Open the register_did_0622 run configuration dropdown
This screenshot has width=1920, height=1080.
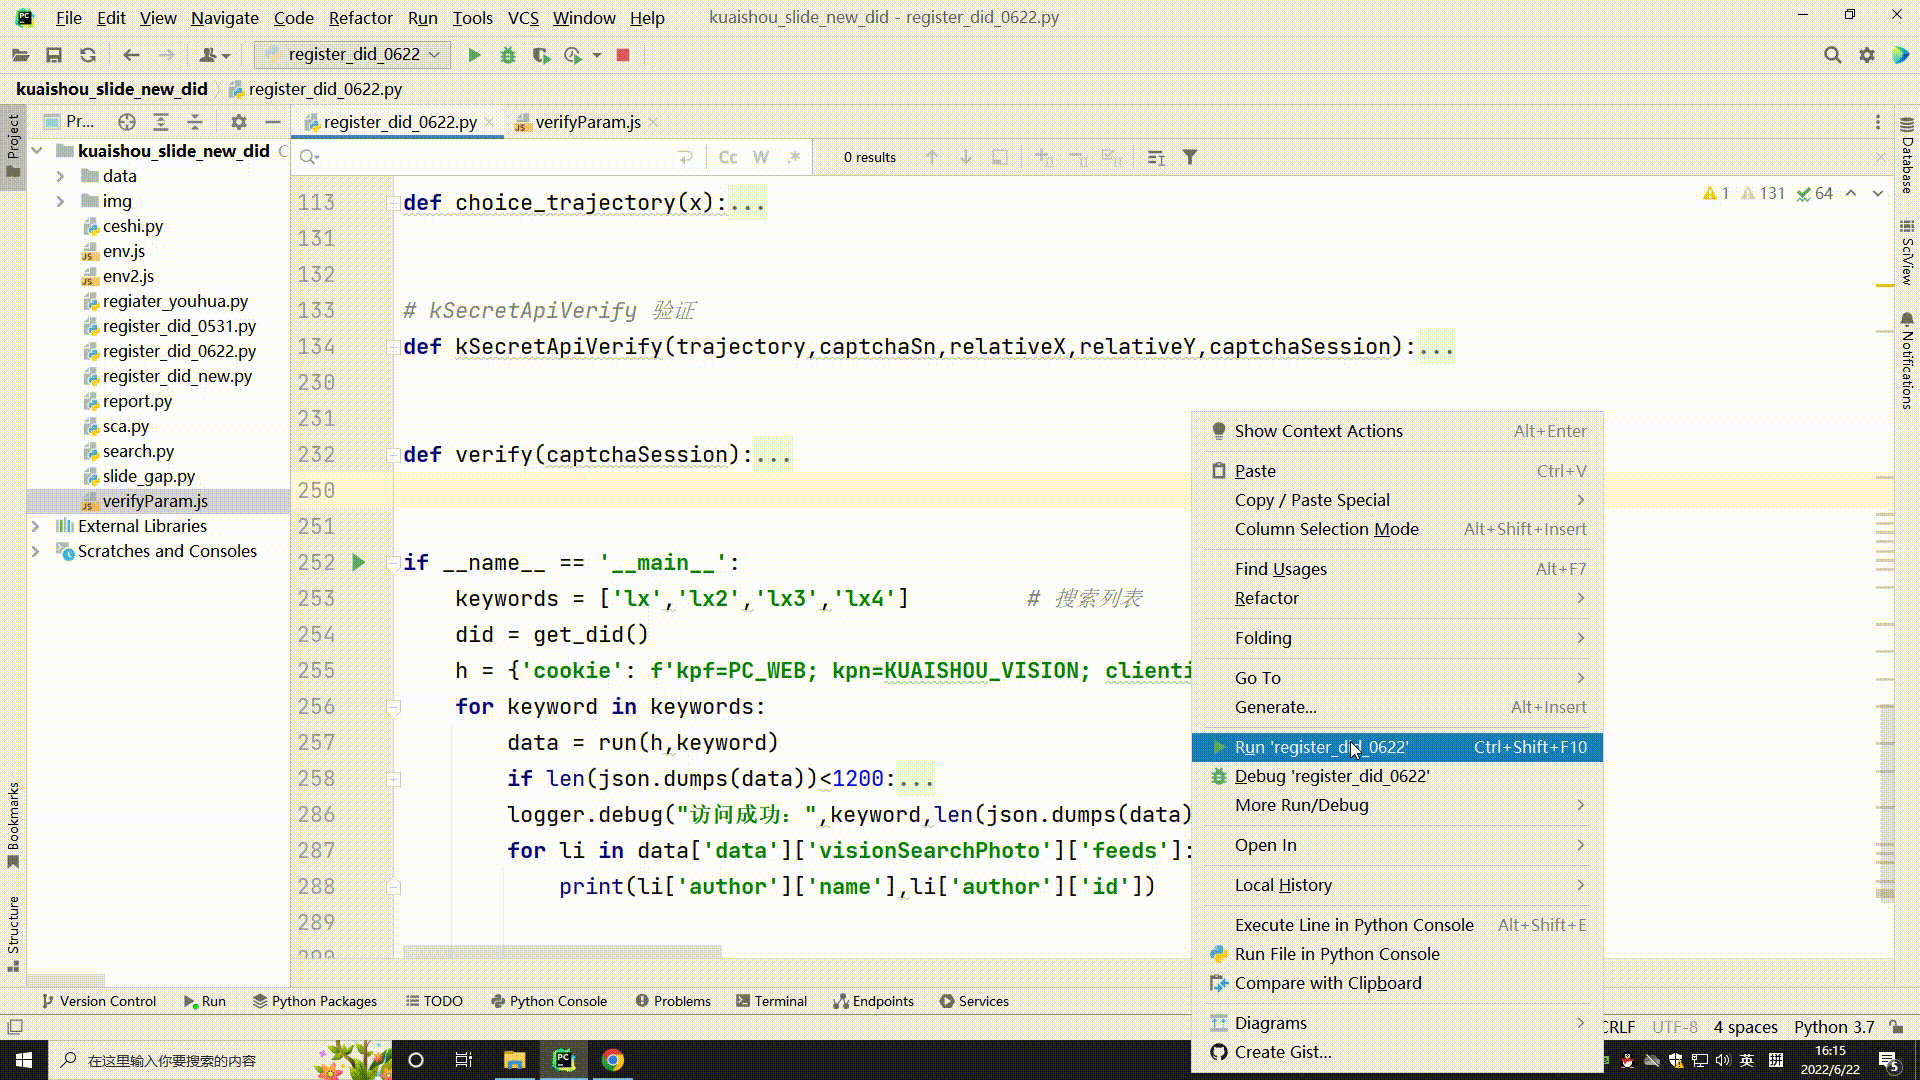(353, 55)
